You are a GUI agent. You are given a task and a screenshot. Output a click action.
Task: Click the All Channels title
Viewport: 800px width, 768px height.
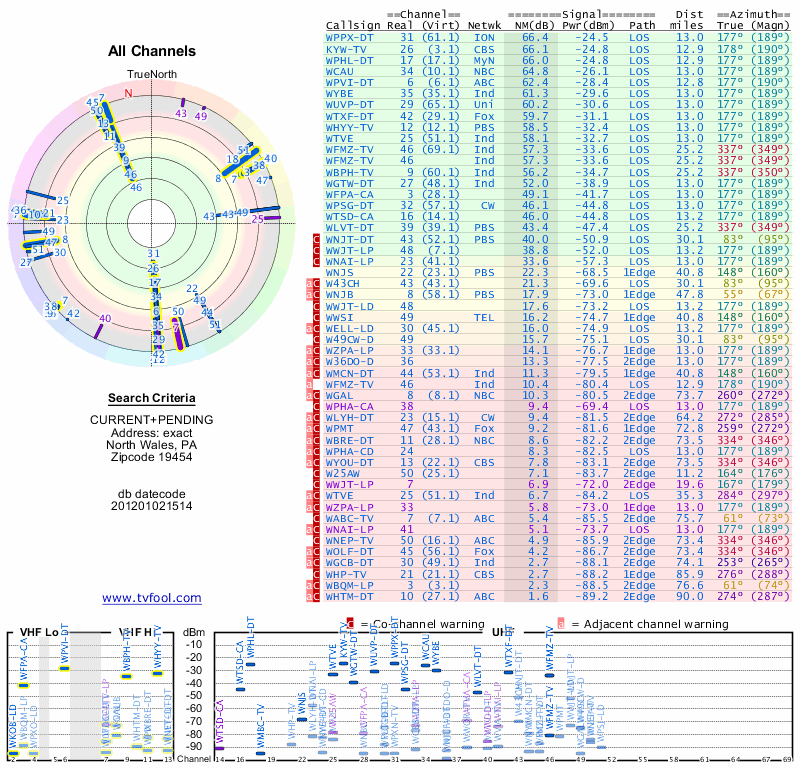pyautogui.click(x=151, y=51)
